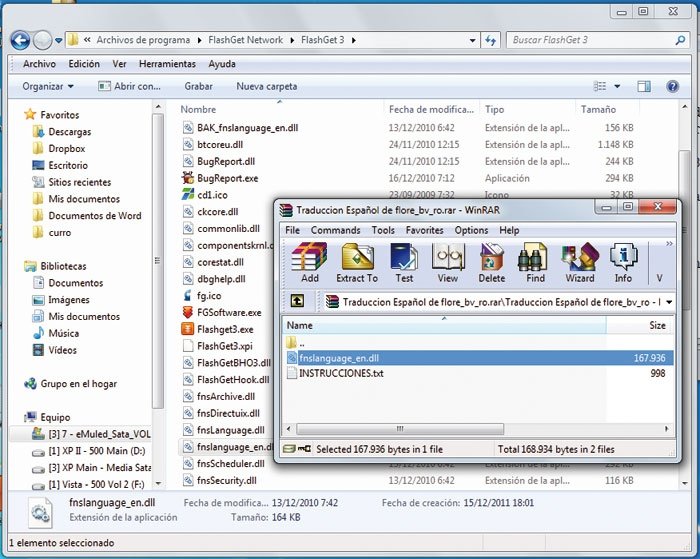Click the change view icon in Explorer
The width and height of the screenshot is (700, 559).
[600, 86]
